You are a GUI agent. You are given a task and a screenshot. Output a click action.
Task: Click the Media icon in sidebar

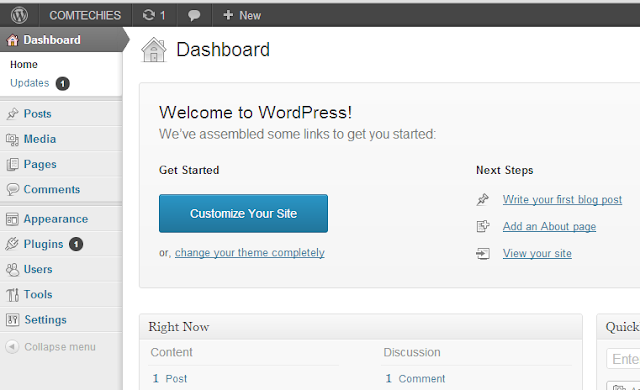12,139
